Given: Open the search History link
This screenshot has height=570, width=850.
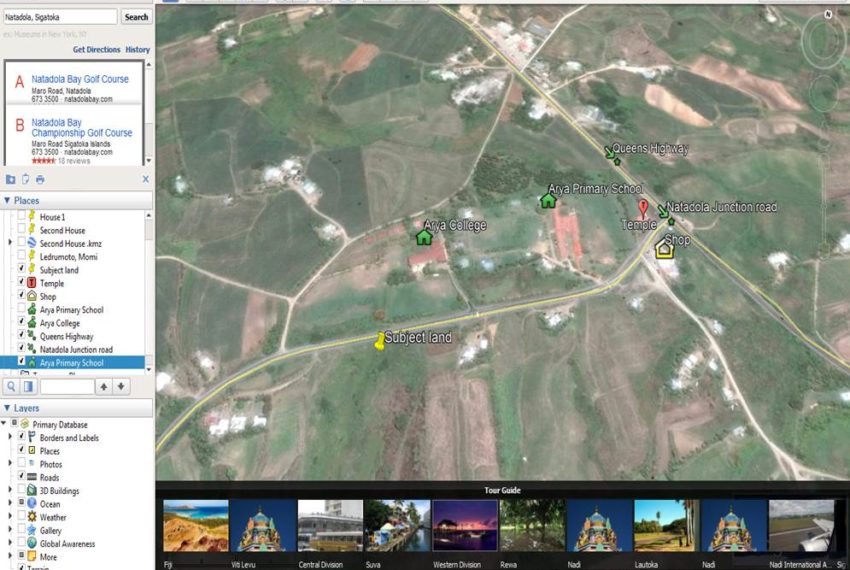Looking at the screenshot, I should pyautogui.click(x=138, y=49).
